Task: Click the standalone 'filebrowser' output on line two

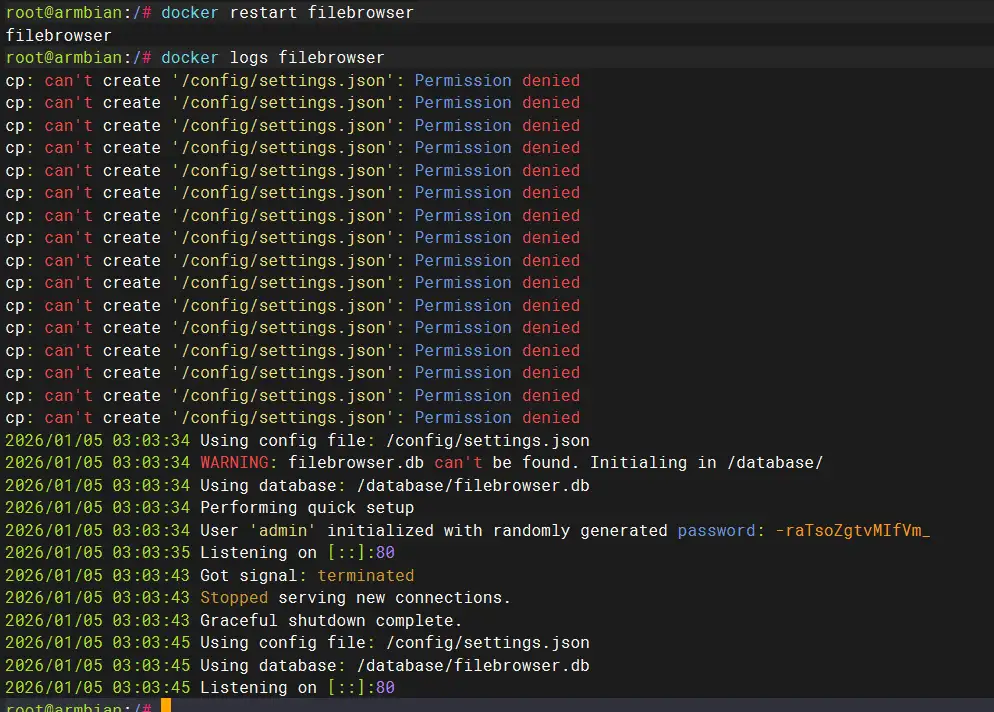Action: 58,35
